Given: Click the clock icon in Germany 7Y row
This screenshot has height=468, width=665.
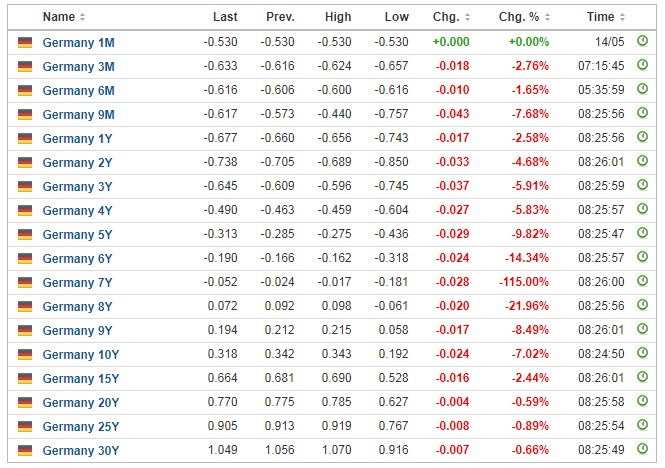Looking at the screenshot, I should (x=643, y=280).
